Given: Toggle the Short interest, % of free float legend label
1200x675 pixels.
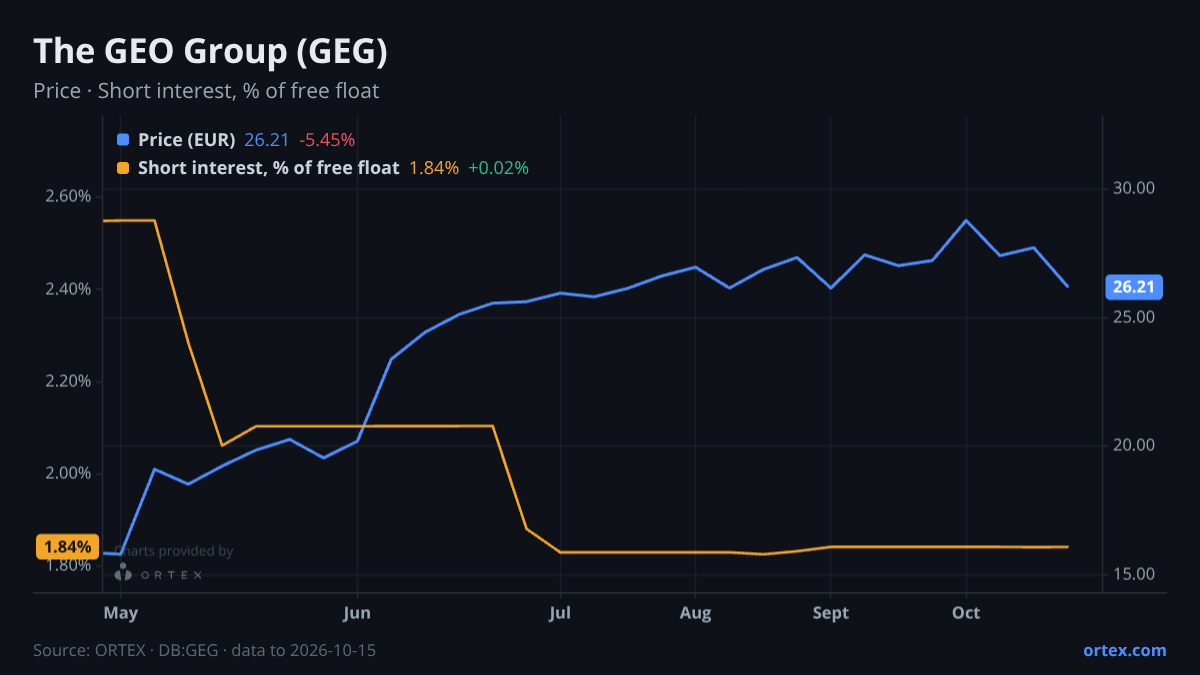Looking at the screenshot, I should 268,168.
